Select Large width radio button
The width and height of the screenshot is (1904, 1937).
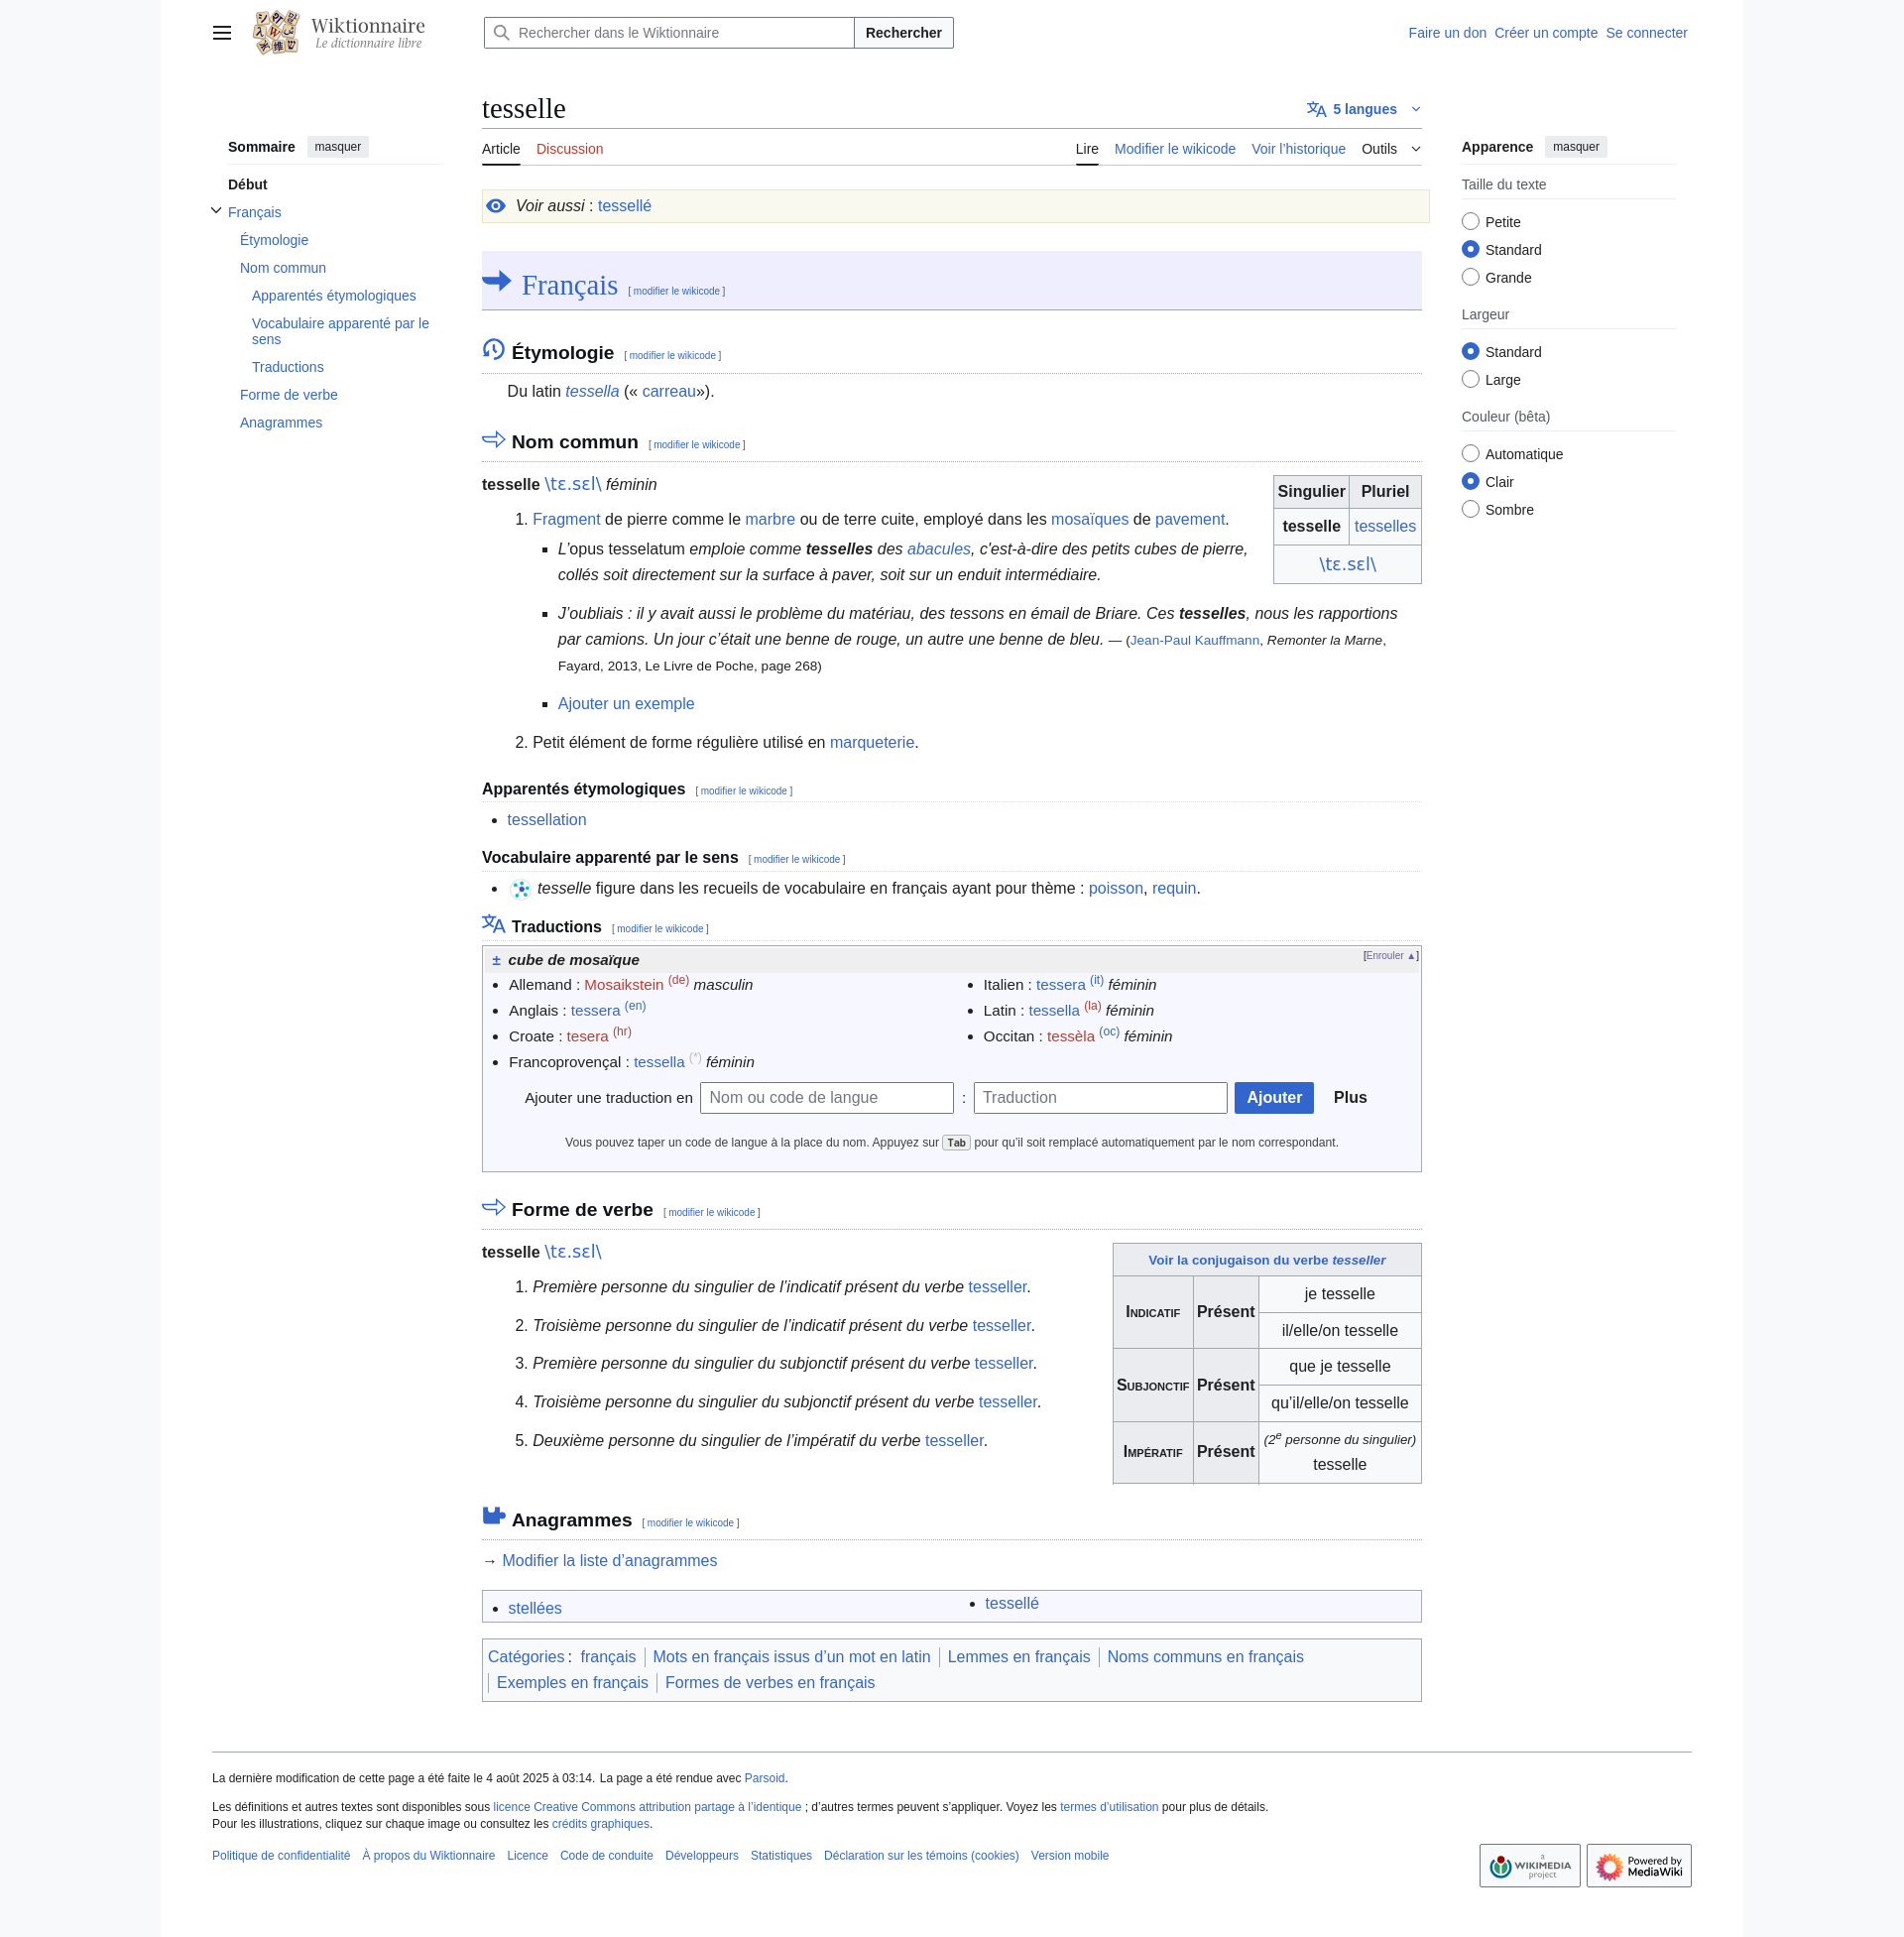[1470, 380]
